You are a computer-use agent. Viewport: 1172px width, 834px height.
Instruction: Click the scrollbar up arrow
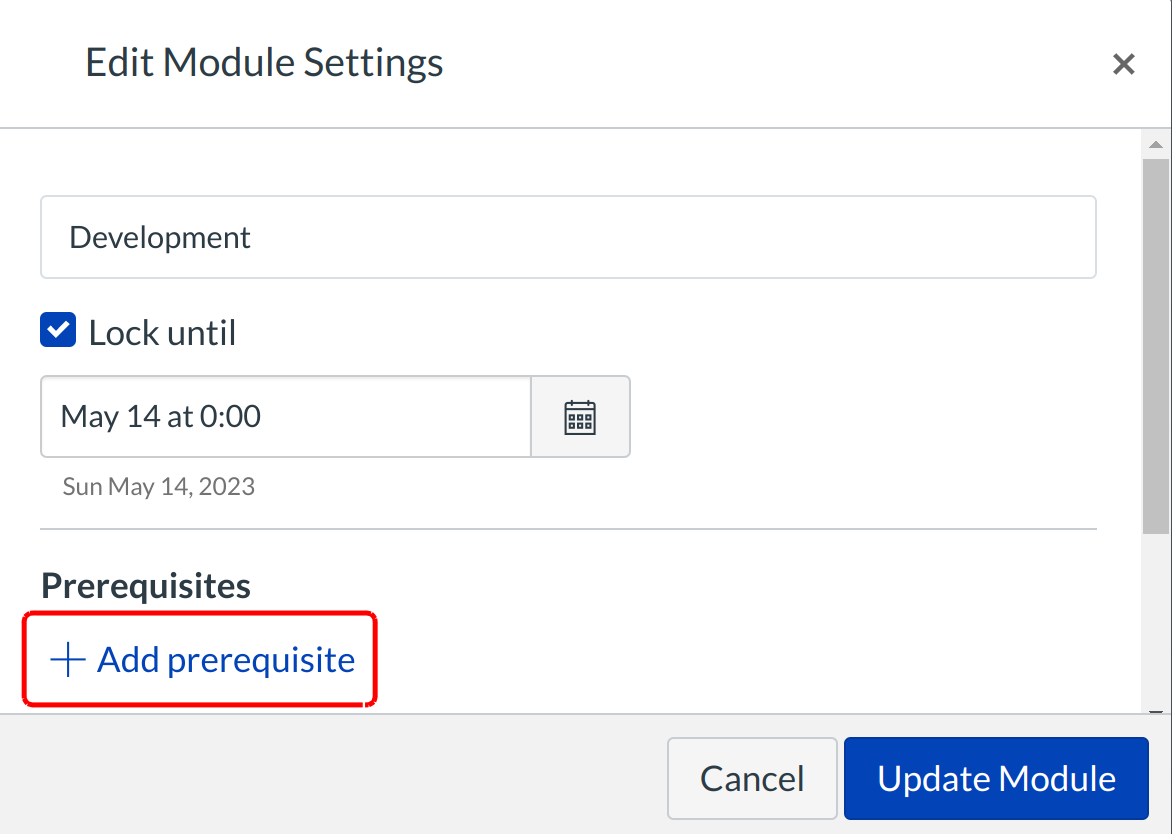pos(1155,146)
